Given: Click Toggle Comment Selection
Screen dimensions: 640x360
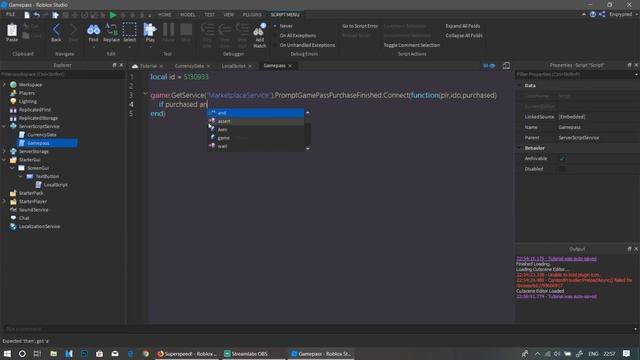Looking at the screenshot, I should pyautogui.click(x=411, y=45).
